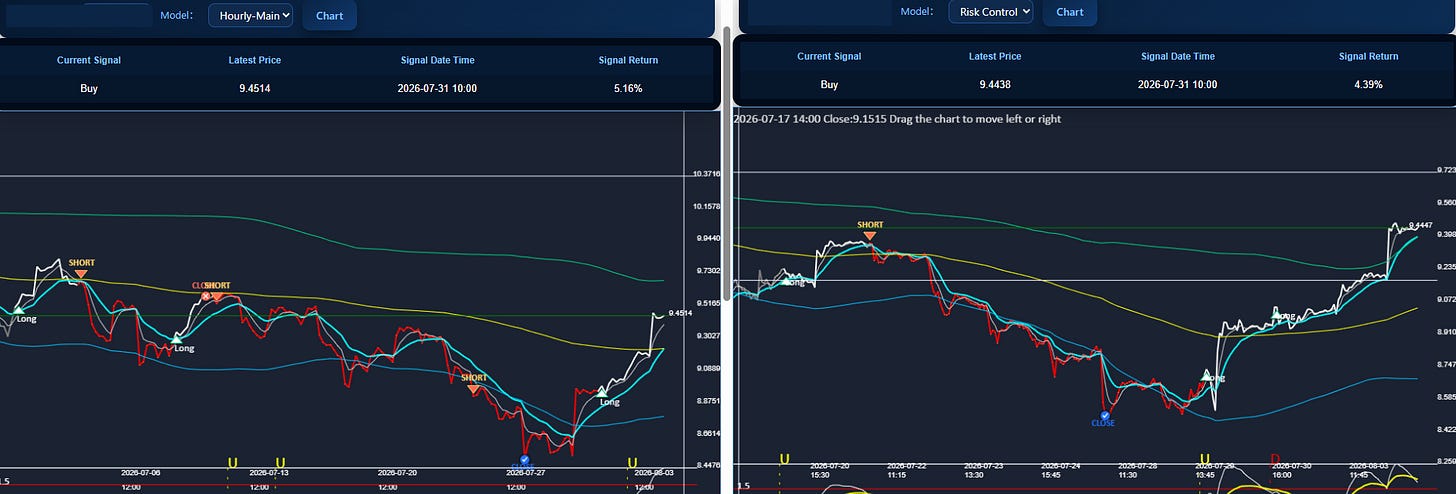Click latest price 9.4514 in Hourly-Main table

coord(255,88)
